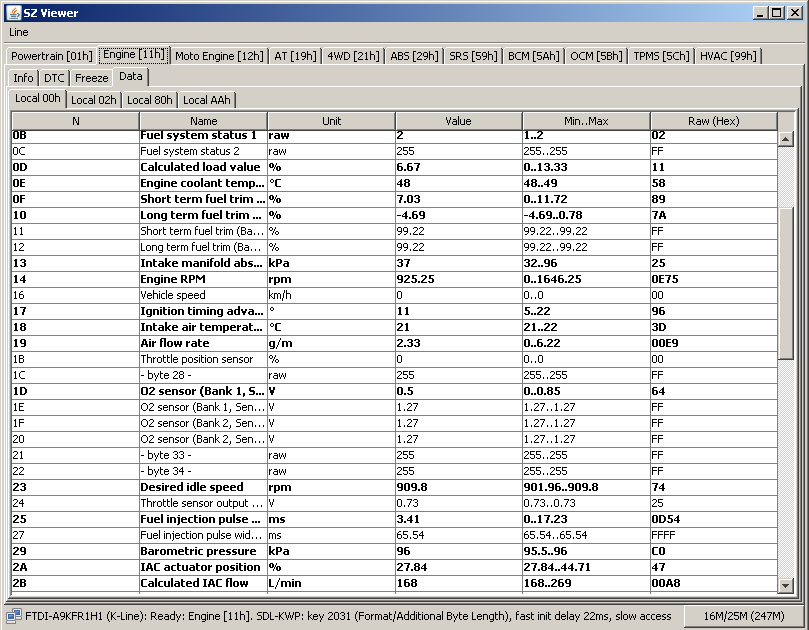Open the HVAC [99h] tab
Screen dimensions: 809x630
728,56
